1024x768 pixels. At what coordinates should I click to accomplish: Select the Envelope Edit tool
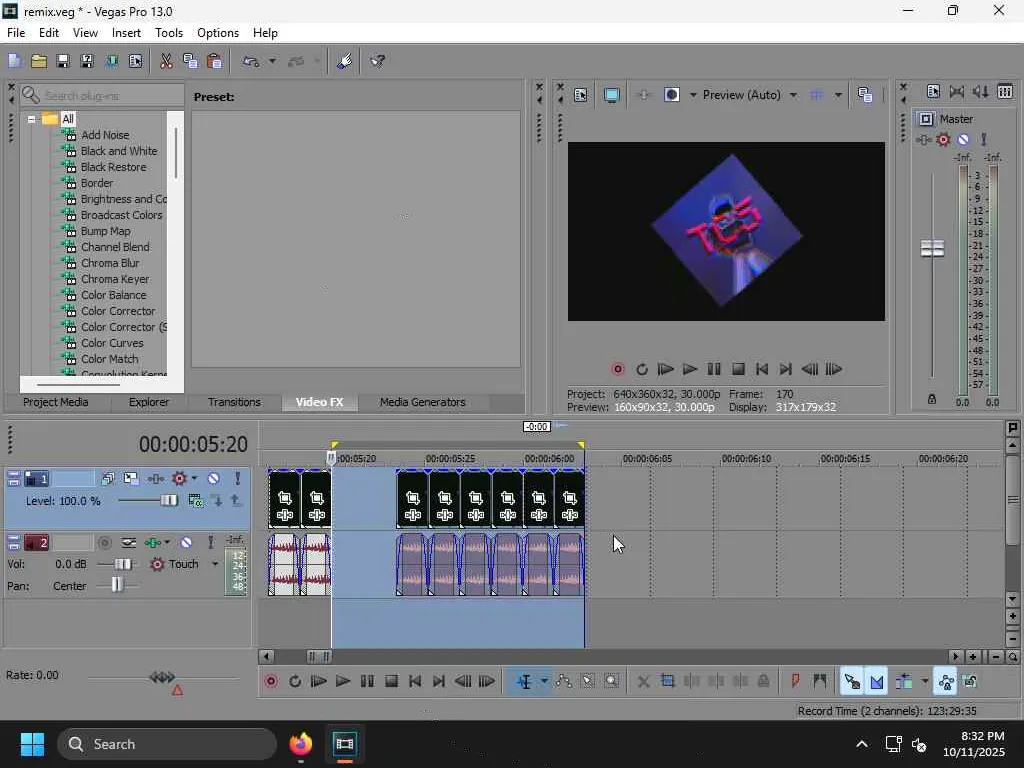pos(564,681)
